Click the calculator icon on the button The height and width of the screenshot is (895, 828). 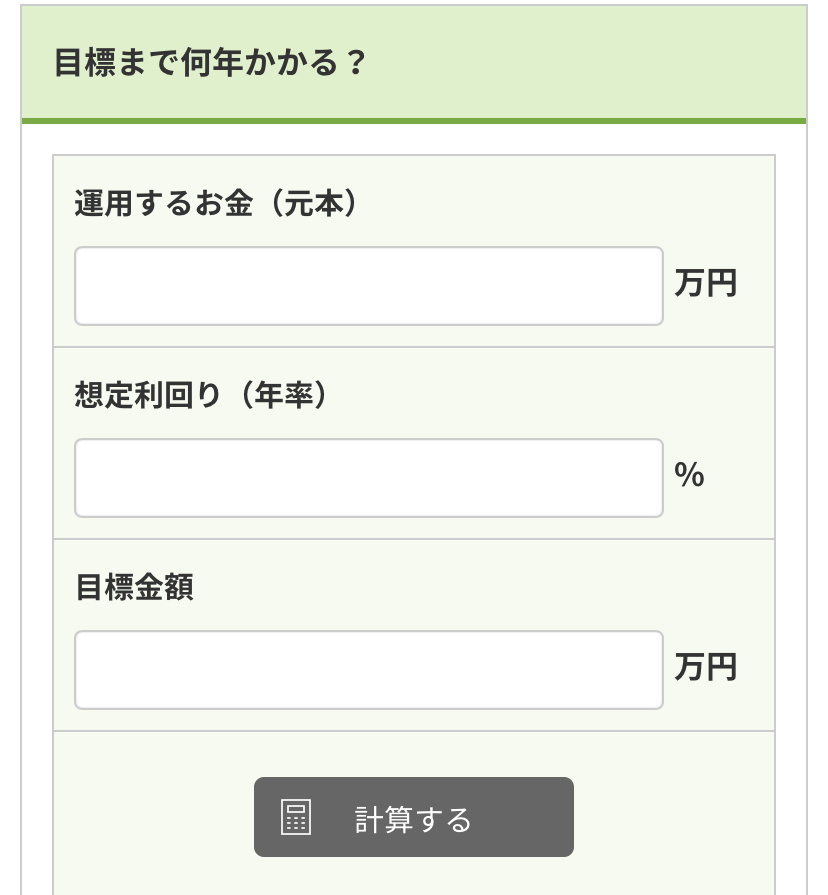(x=296, y=817)
